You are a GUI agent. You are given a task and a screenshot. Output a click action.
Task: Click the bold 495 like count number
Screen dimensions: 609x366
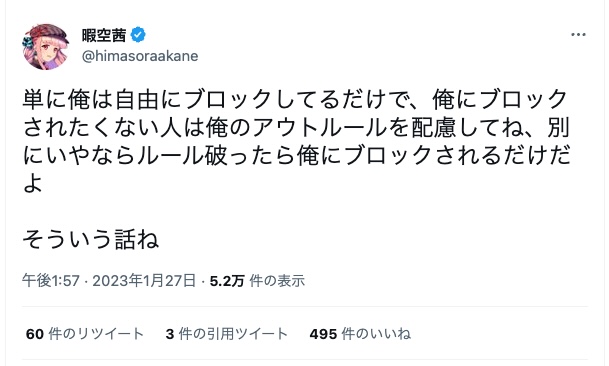323,334
